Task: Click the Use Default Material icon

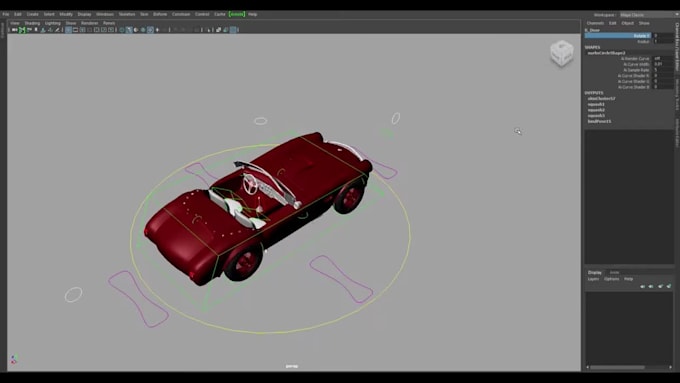Action: click(136, 29)
